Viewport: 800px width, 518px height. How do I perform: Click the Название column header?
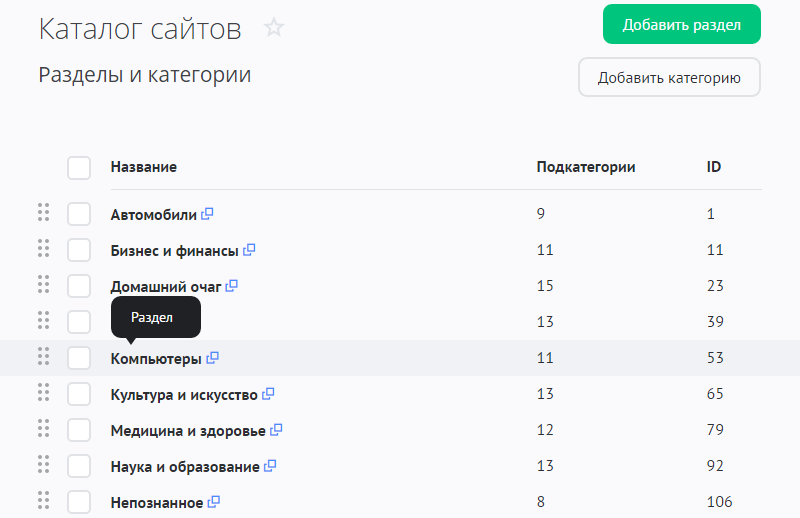point(143,167)
